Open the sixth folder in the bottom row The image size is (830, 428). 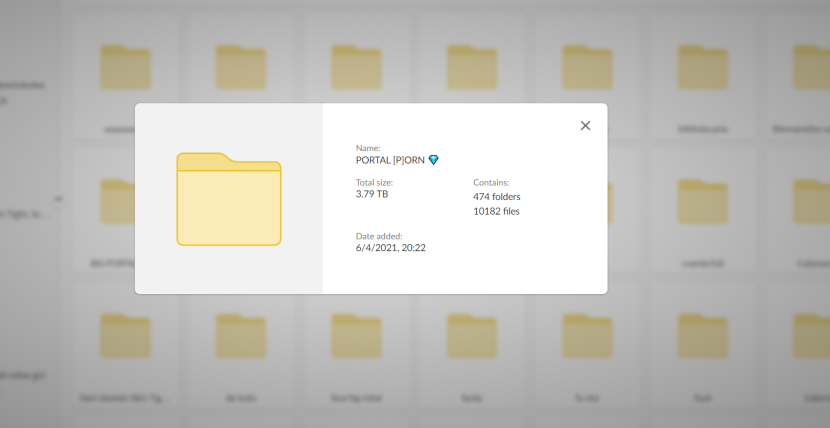[x=703, y=336]
